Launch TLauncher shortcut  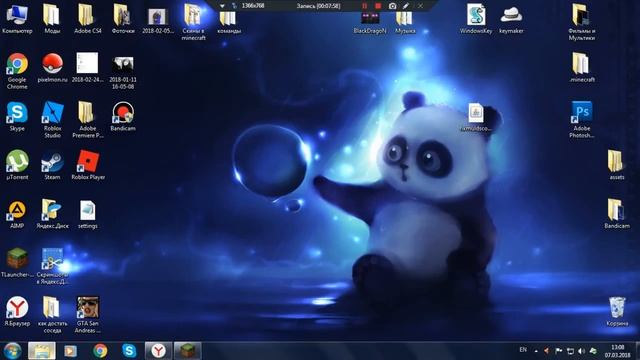click(17, 262)
